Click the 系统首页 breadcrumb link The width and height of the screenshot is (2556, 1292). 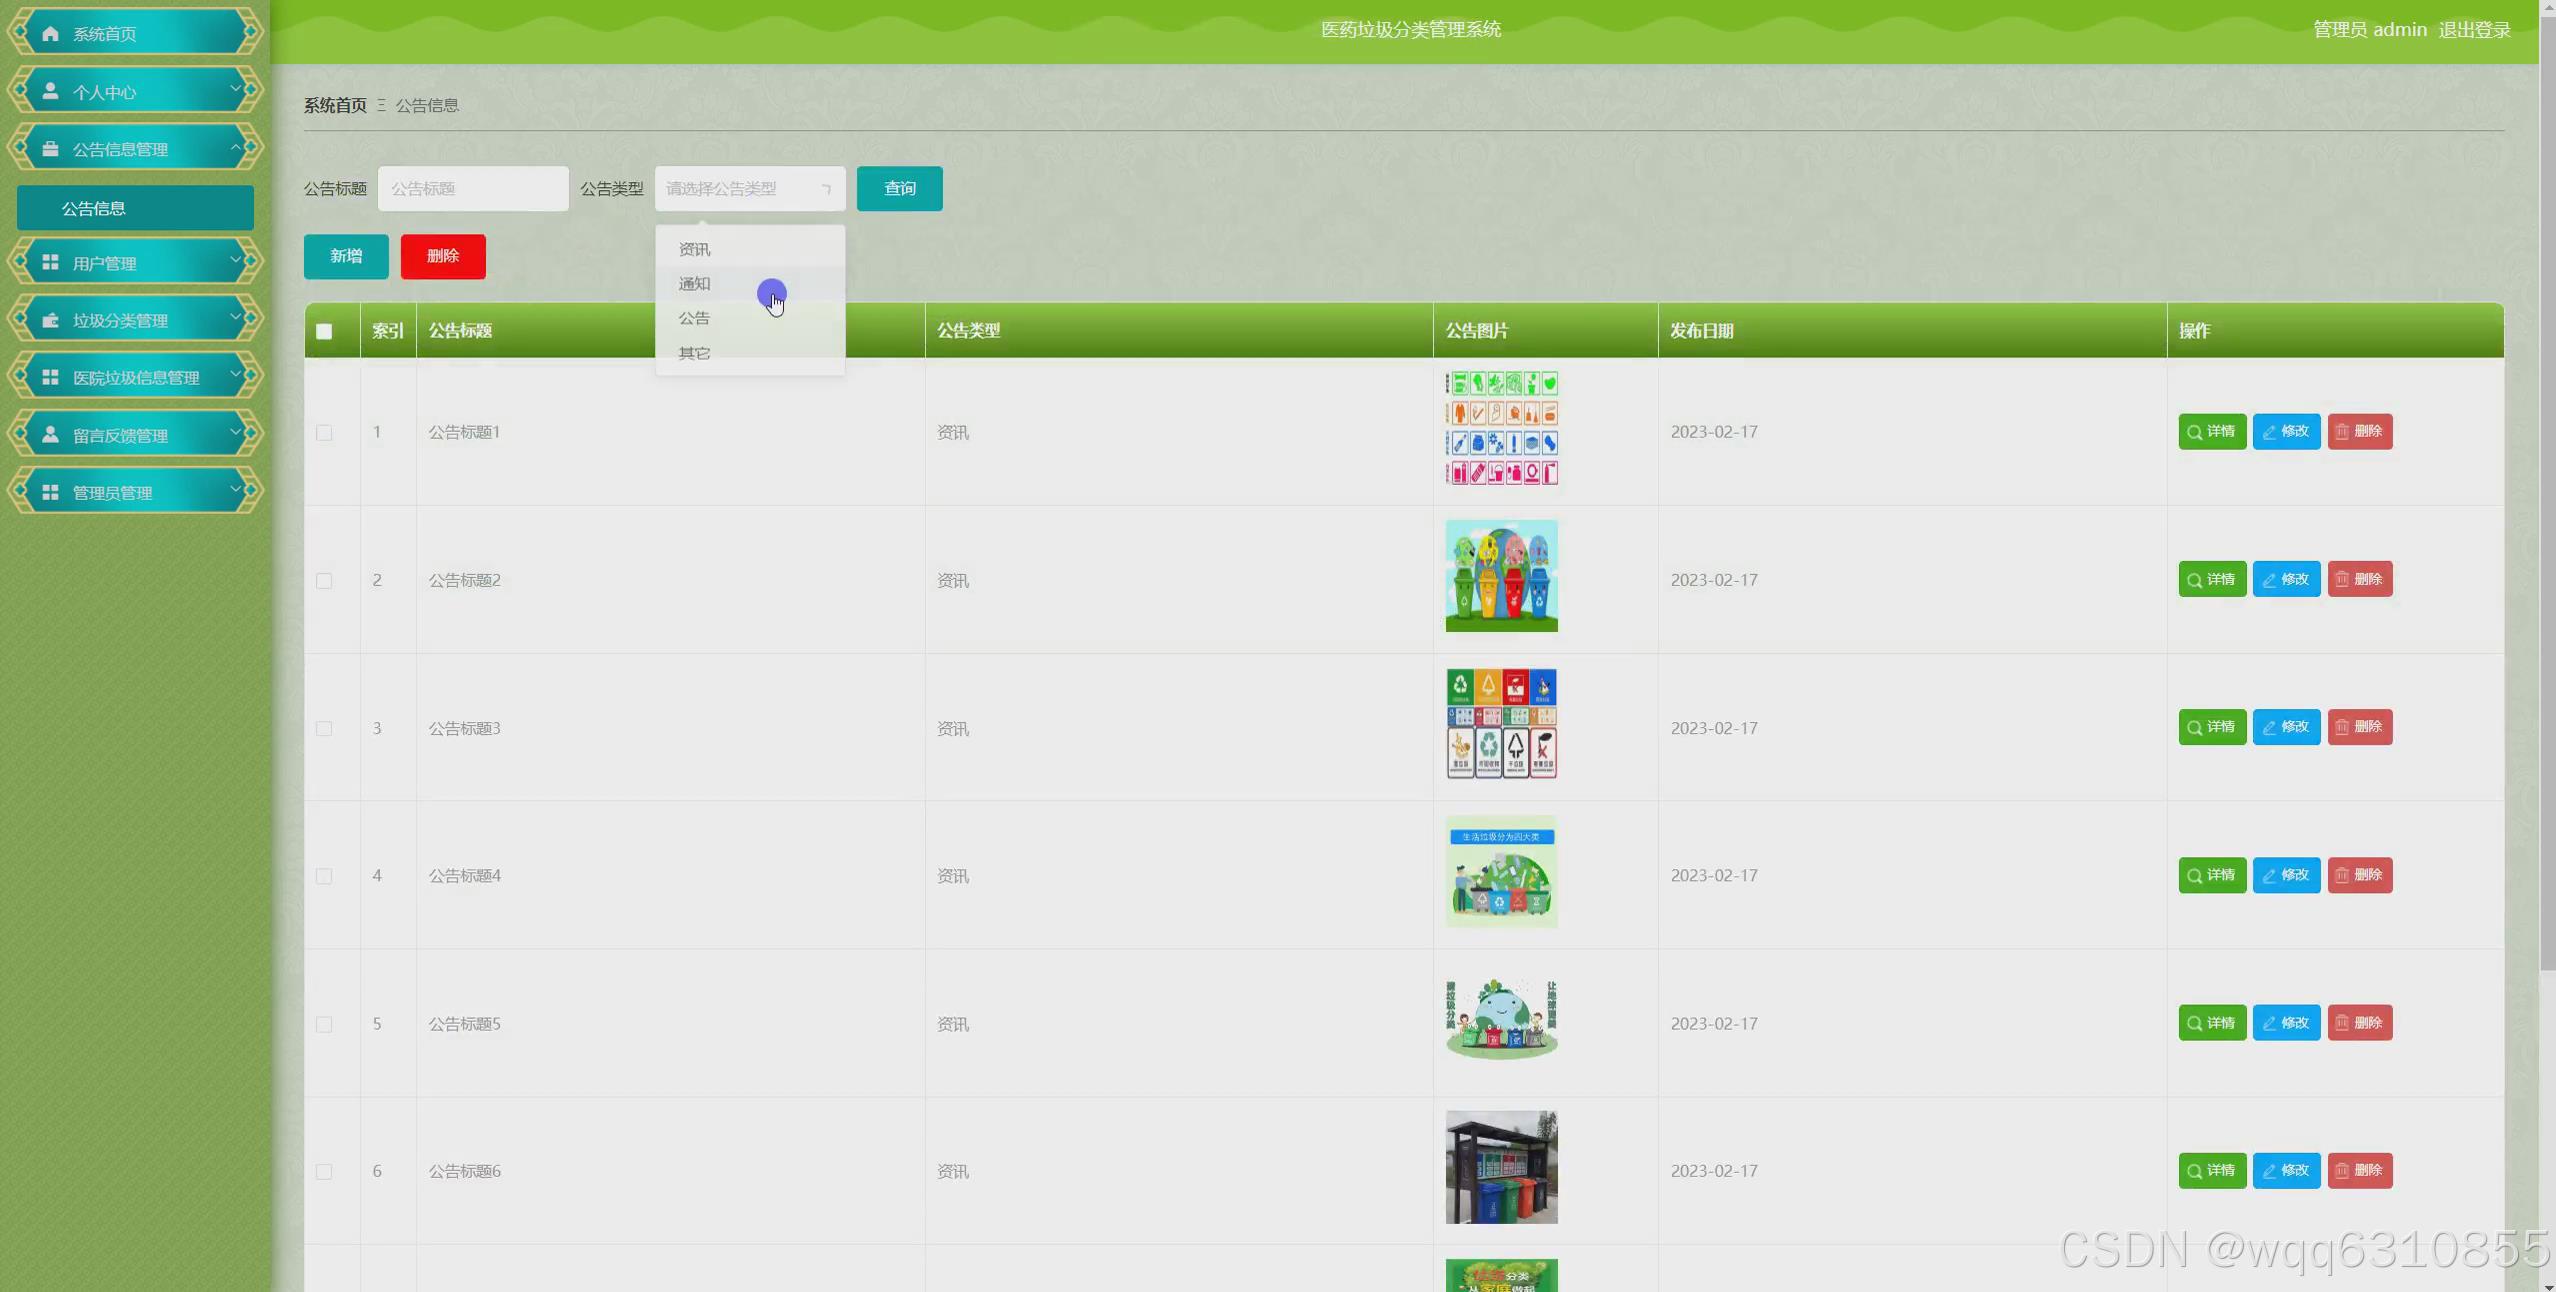335,105
